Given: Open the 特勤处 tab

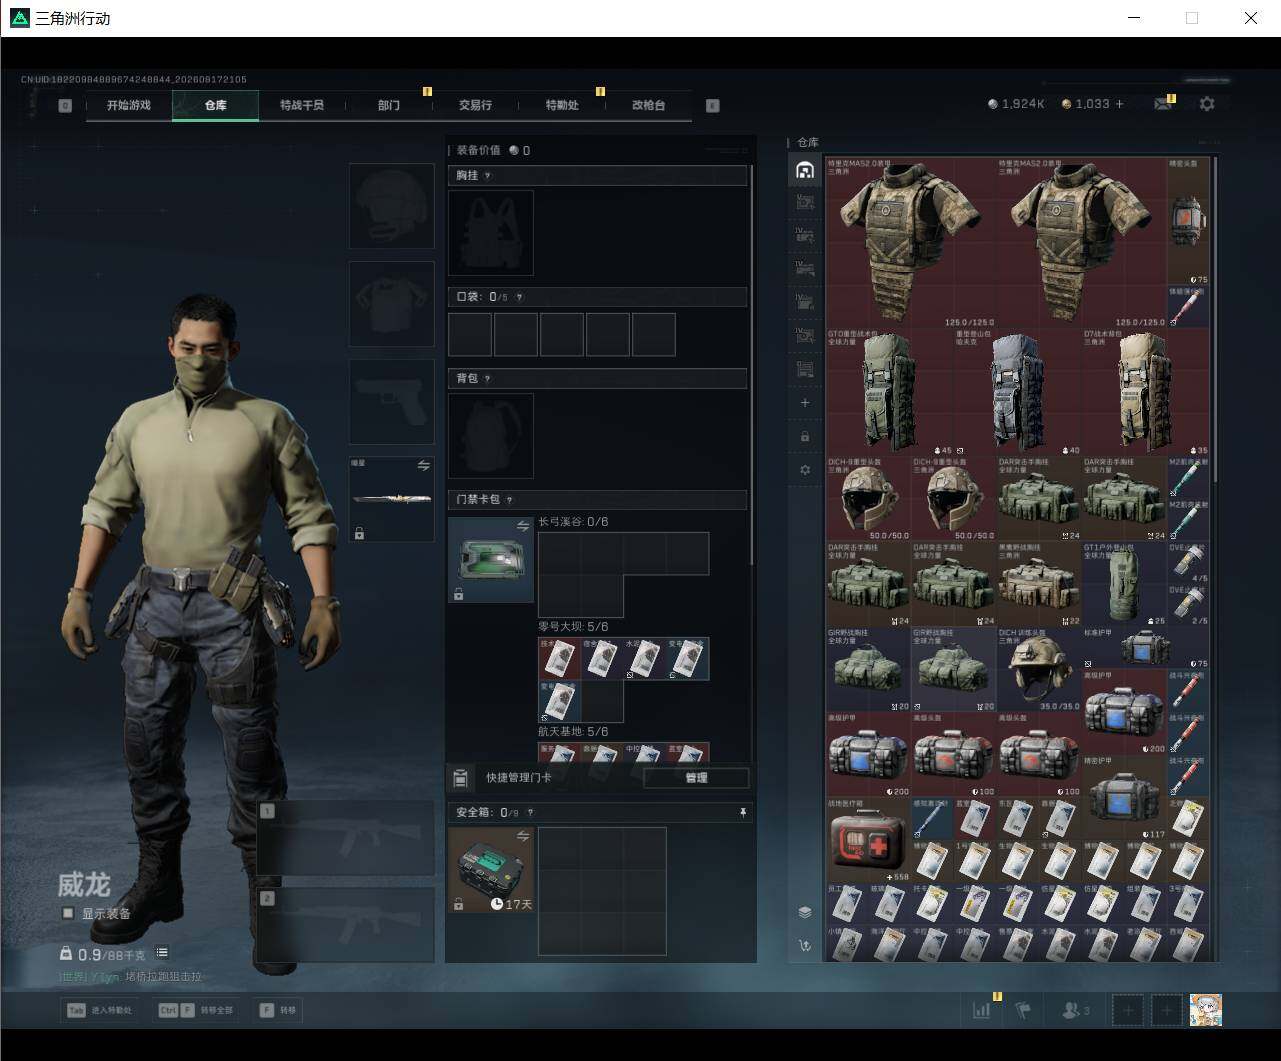Looking at the screenshot, I should 562,105.
